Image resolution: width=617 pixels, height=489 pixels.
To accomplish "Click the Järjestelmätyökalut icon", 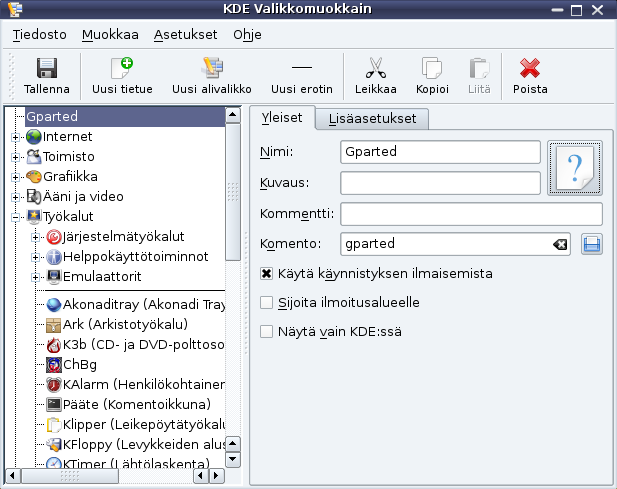I will coord(54,236).
